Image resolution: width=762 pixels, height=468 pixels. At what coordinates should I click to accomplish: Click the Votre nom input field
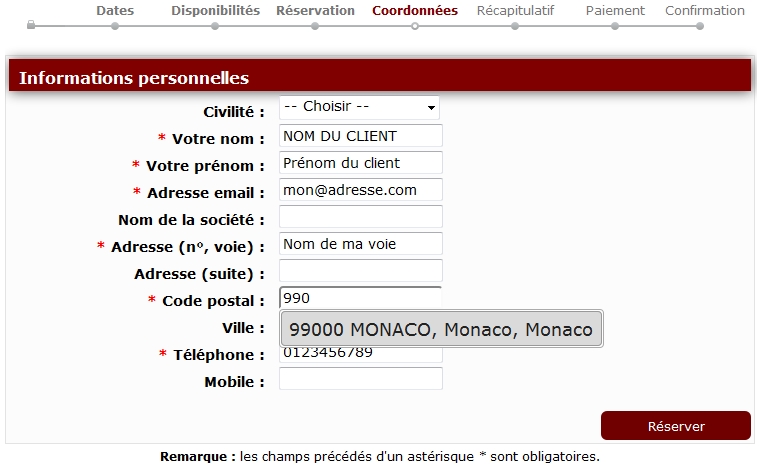(360, 136)
